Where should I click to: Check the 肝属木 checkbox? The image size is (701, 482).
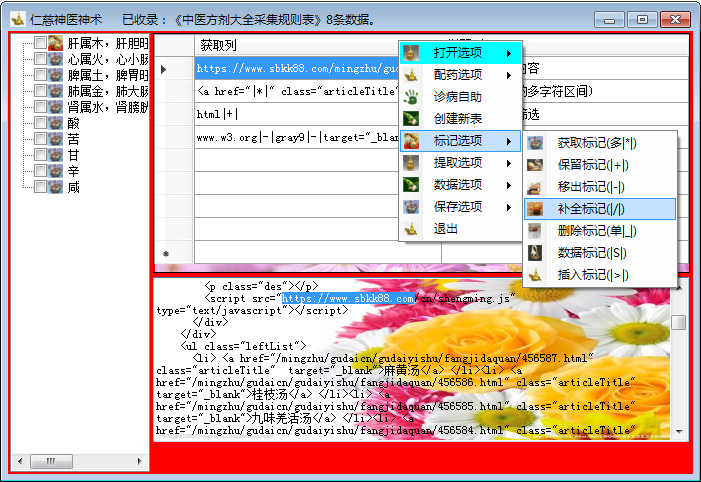(x=40, y=43)
